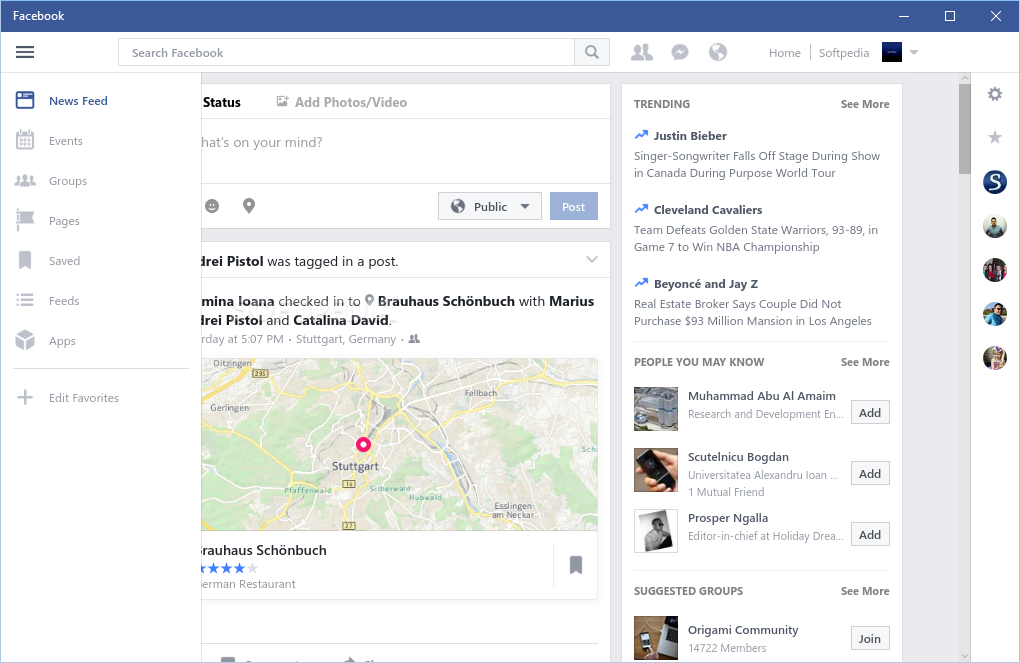The image size is (1020, 663).
Task: Add Scutelnicu Bogdan as friend
Action: [x=870, y=474]
